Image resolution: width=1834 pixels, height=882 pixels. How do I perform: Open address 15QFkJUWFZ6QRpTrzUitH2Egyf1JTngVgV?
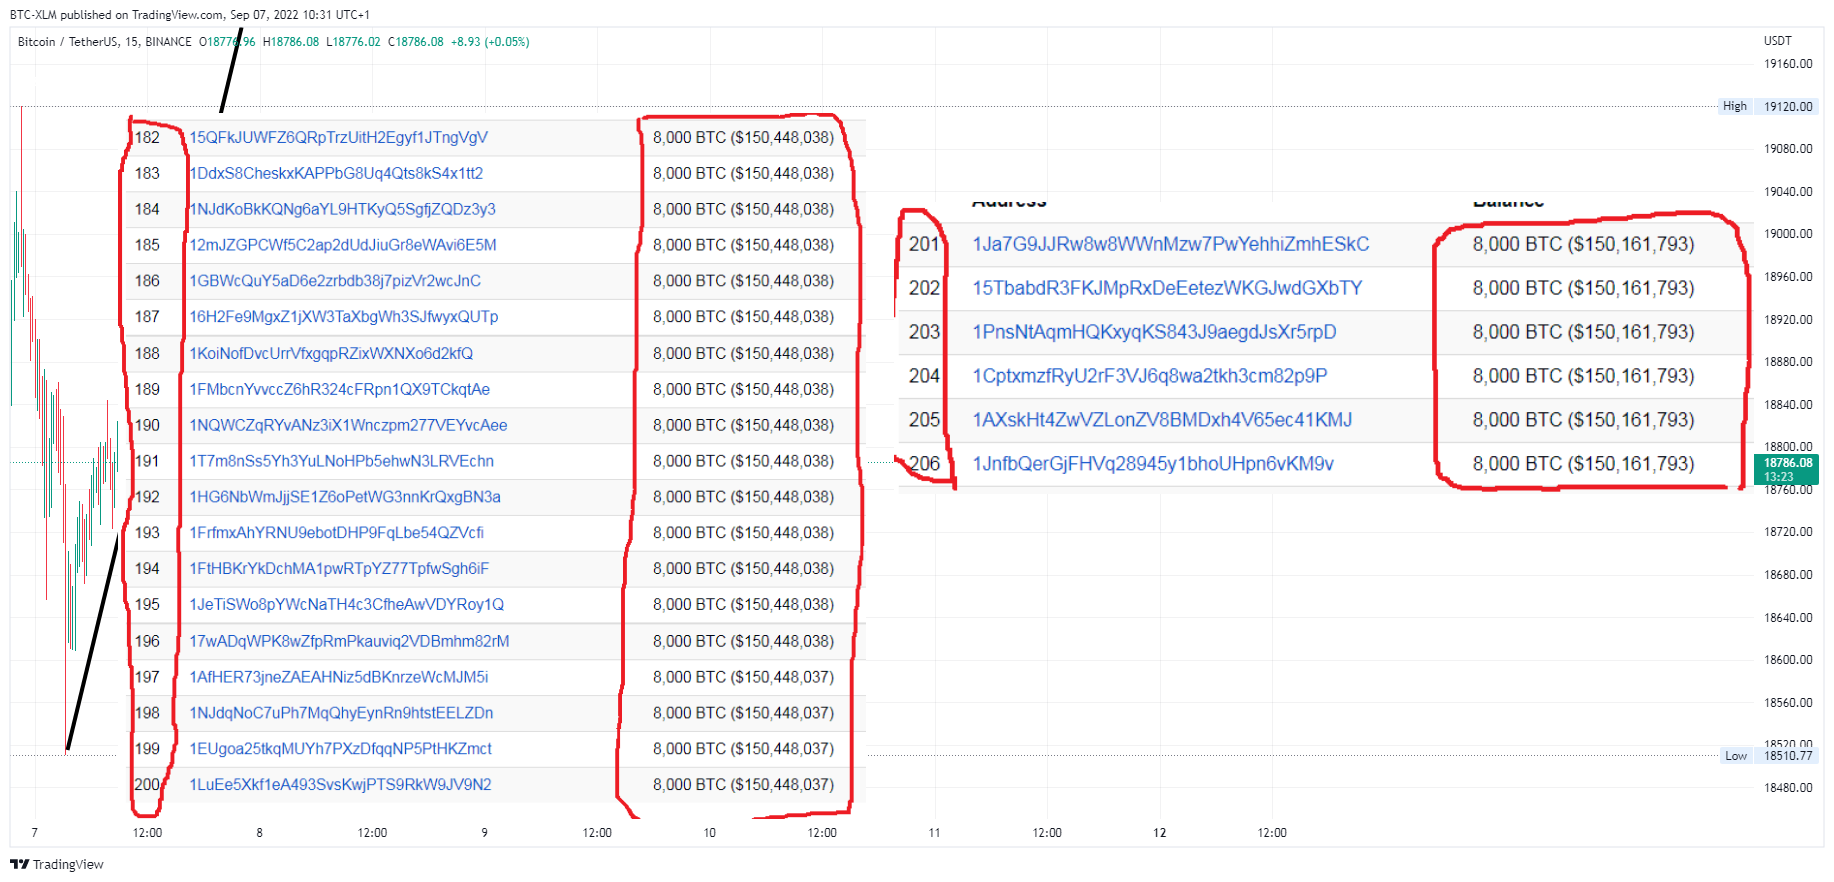(339, 137)
